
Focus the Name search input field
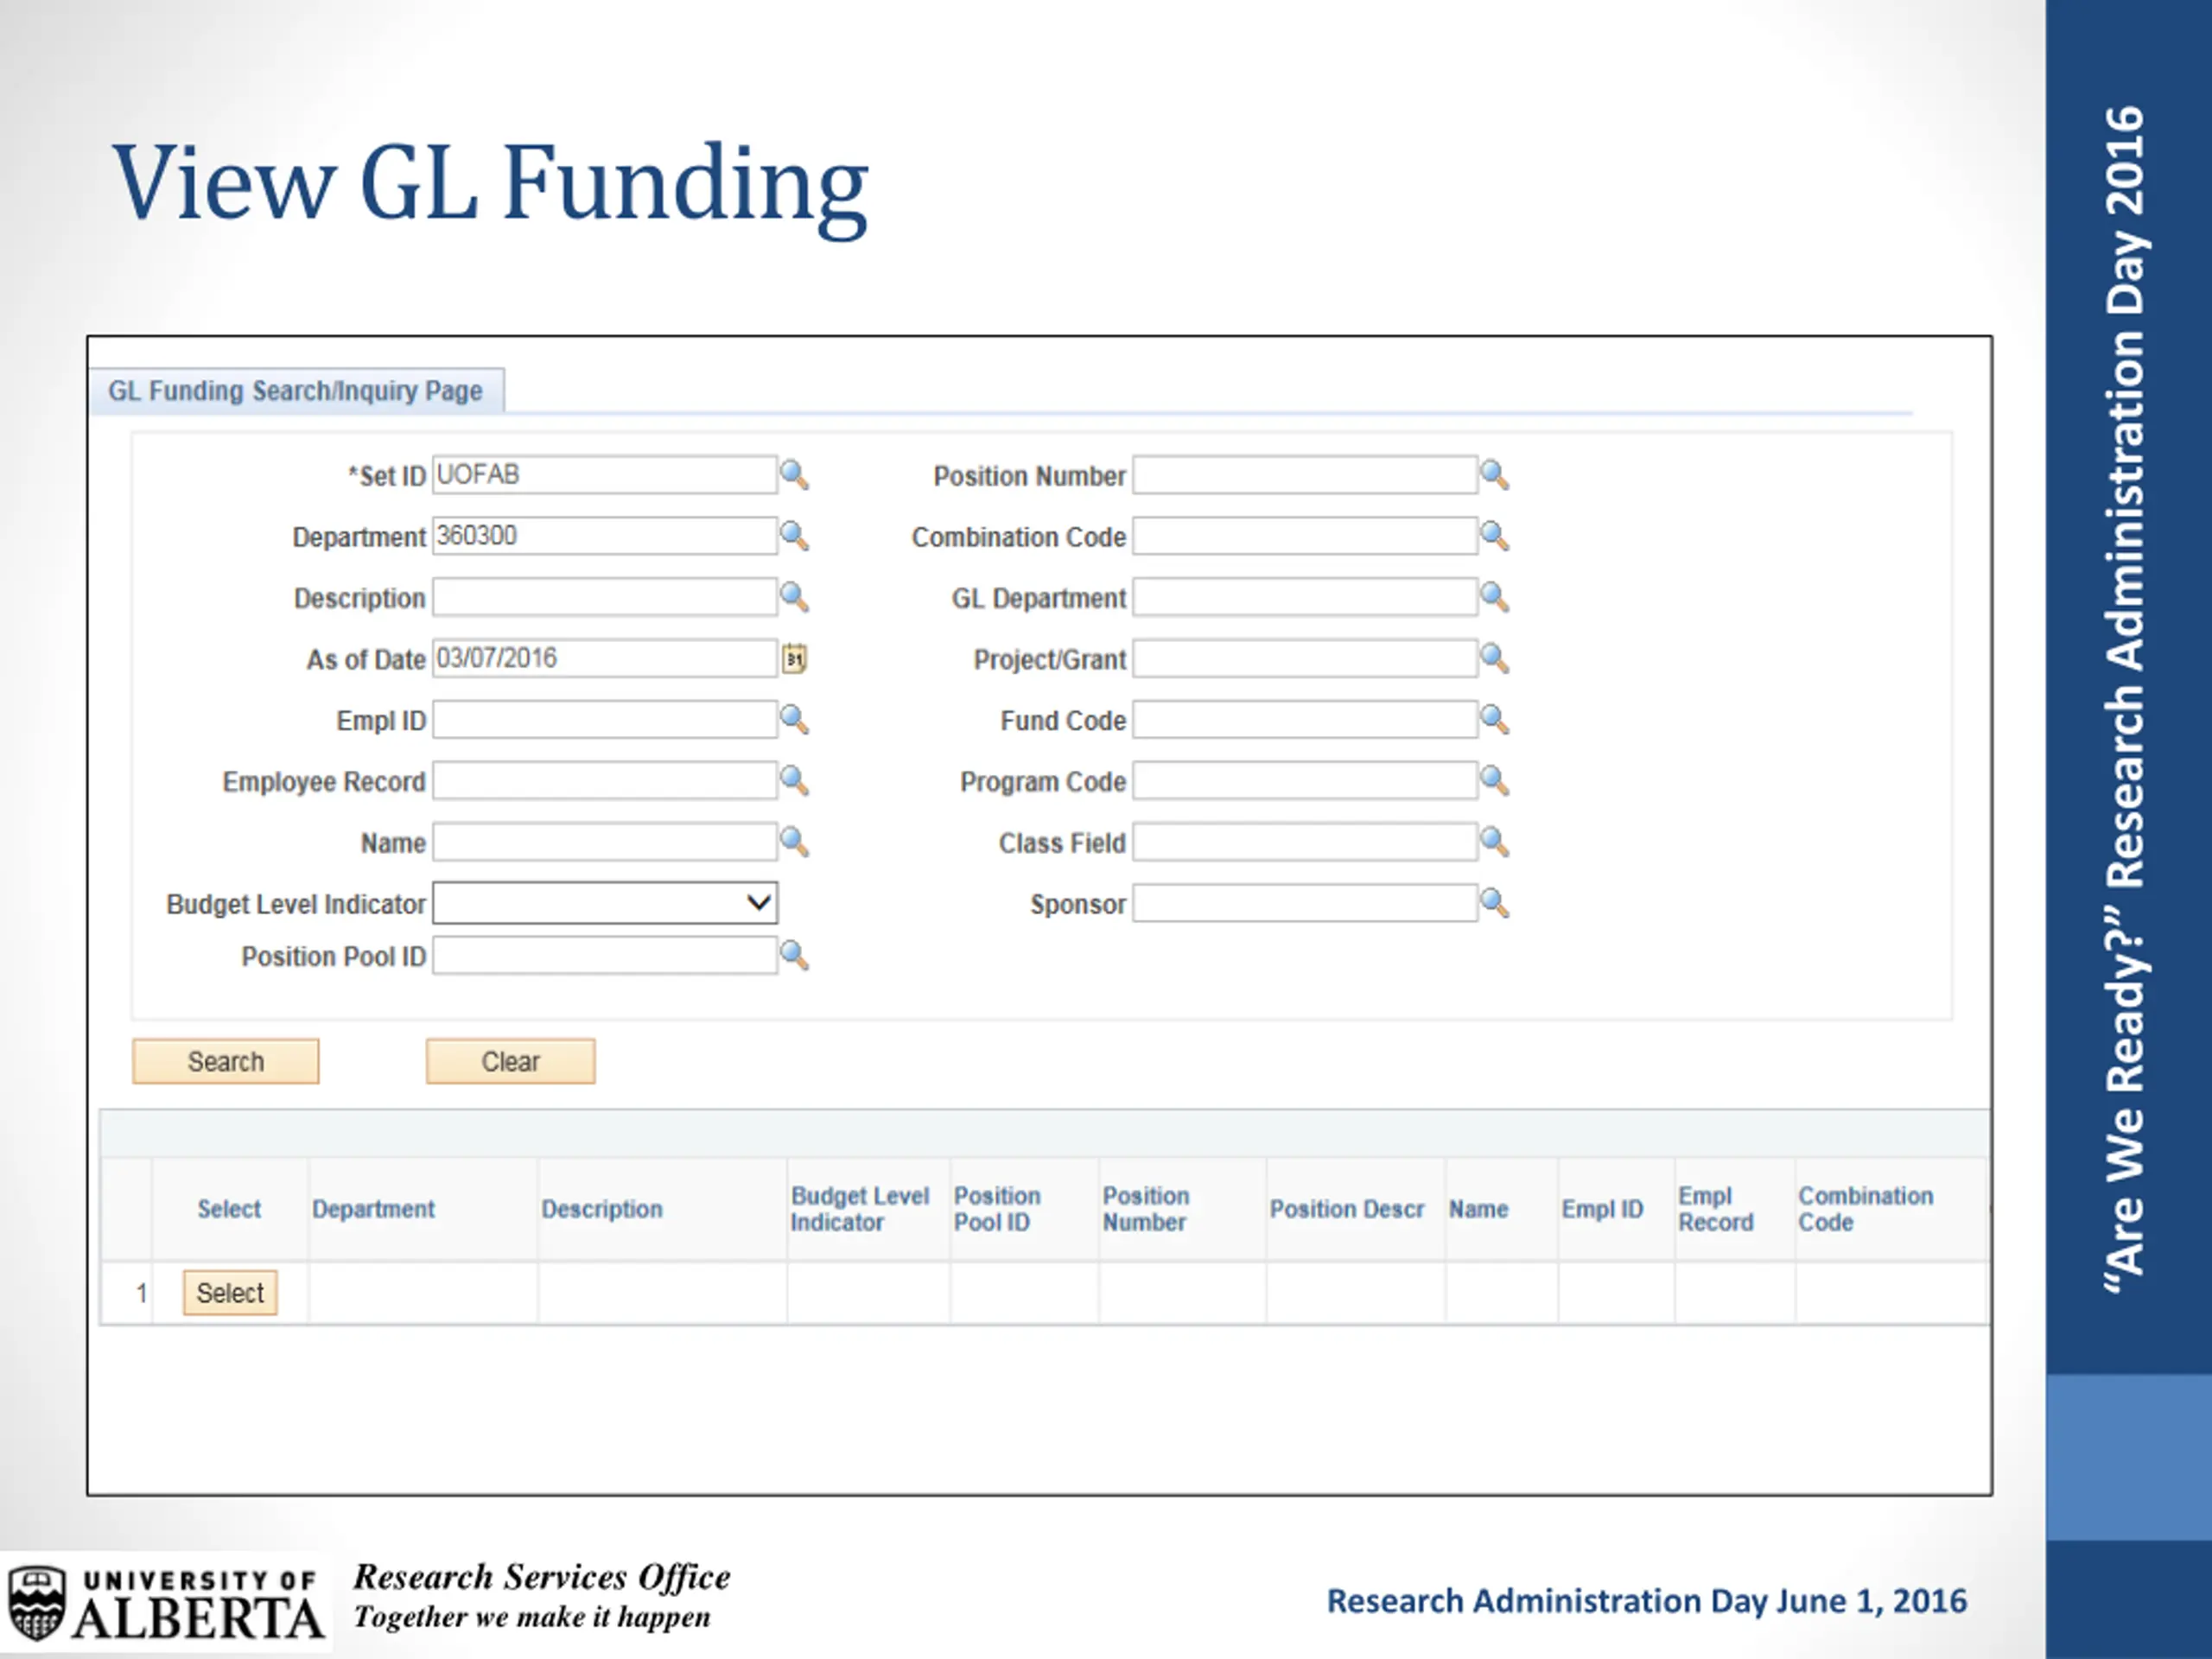tap(605, 842)
